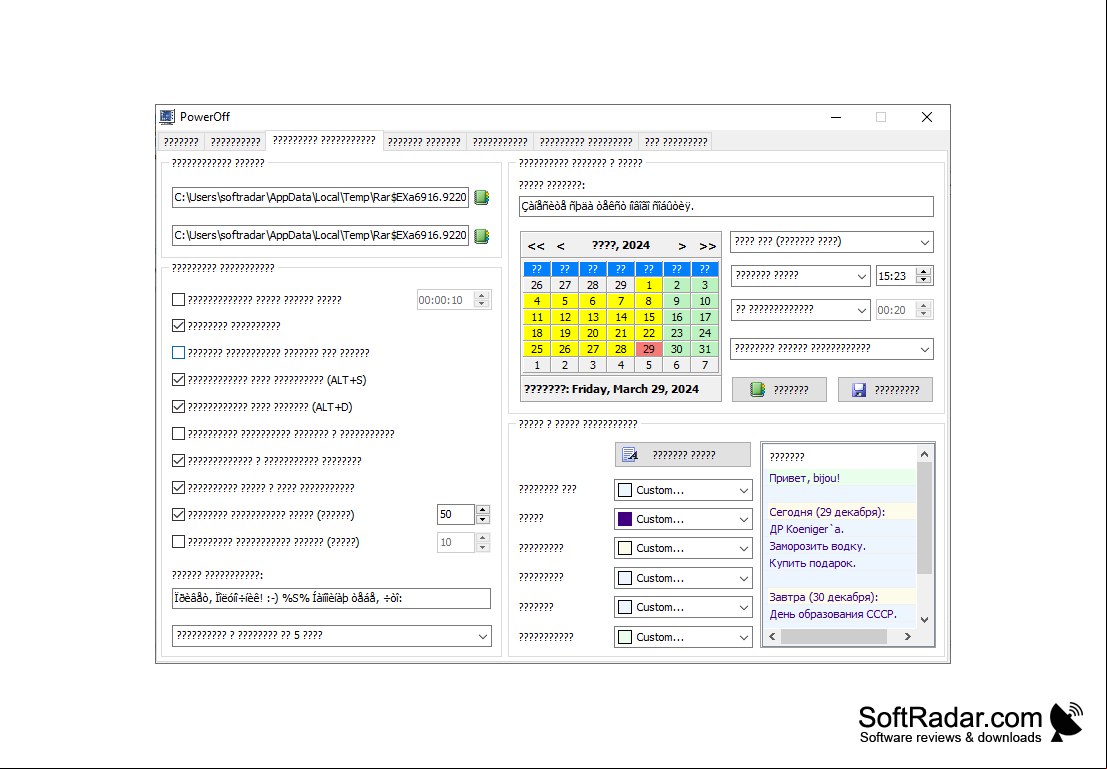Tick the checkbox on the 00:00:10 timer row

coord(179,300)
